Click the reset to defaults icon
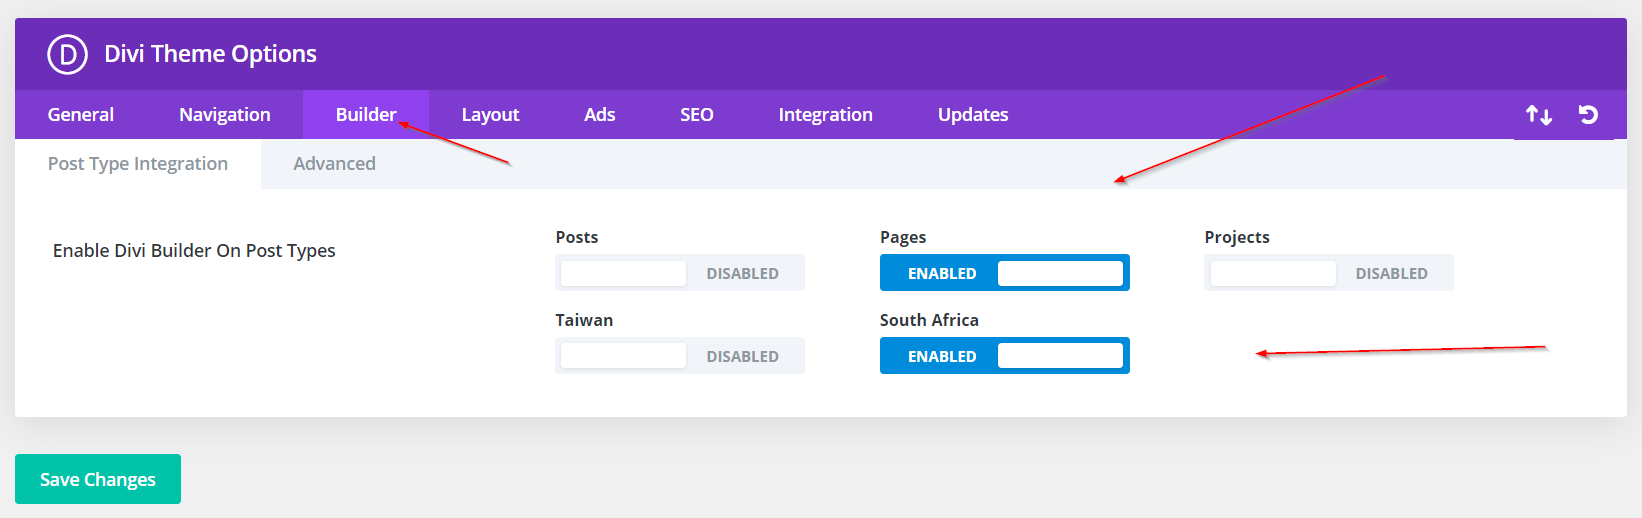The width and height of the screenshot is (1642, 518). [1588, 115]
